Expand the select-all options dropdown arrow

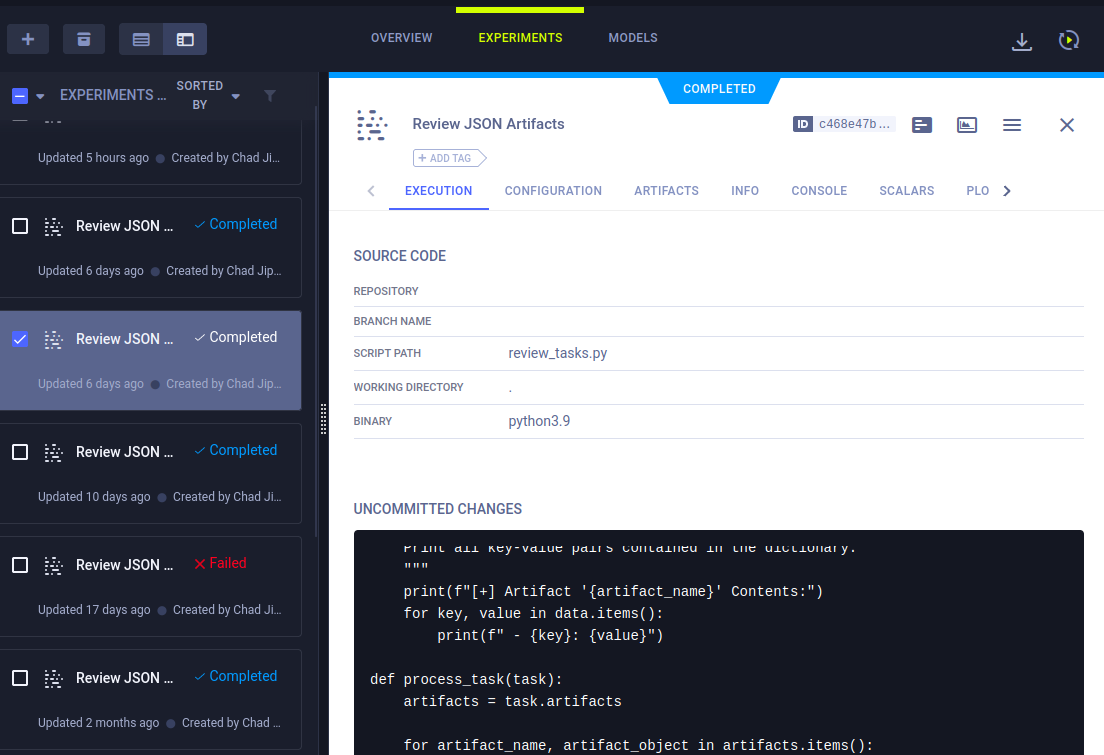pyautogui.click(x=41, y=96)
